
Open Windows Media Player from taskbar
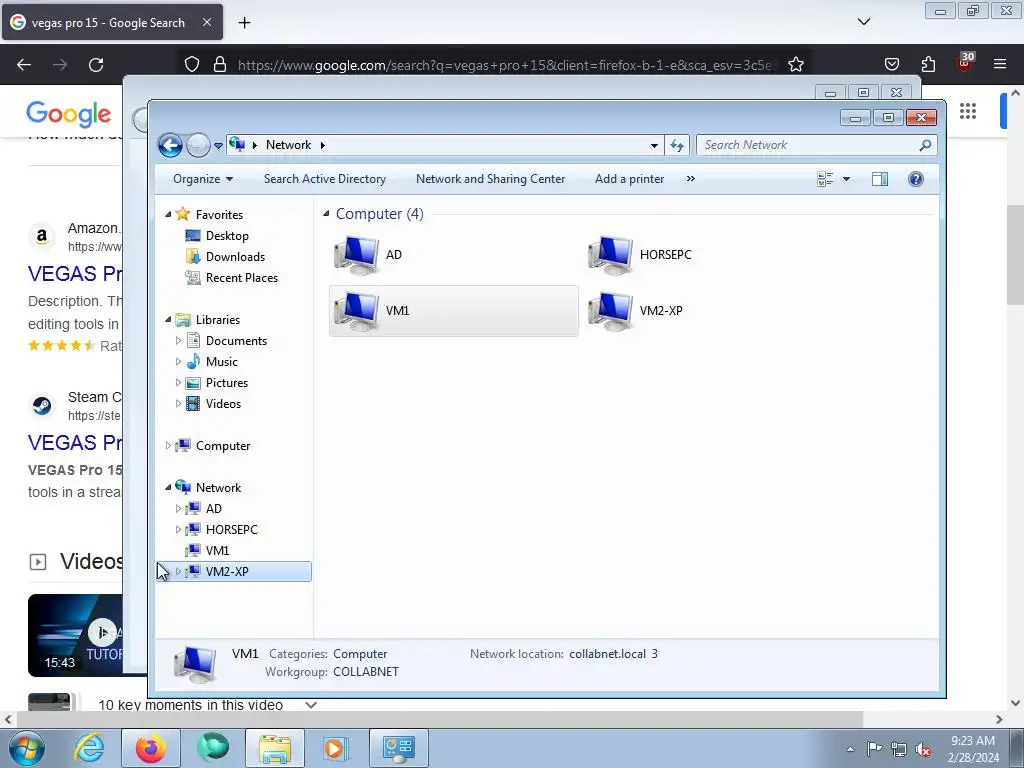[335, 748]
